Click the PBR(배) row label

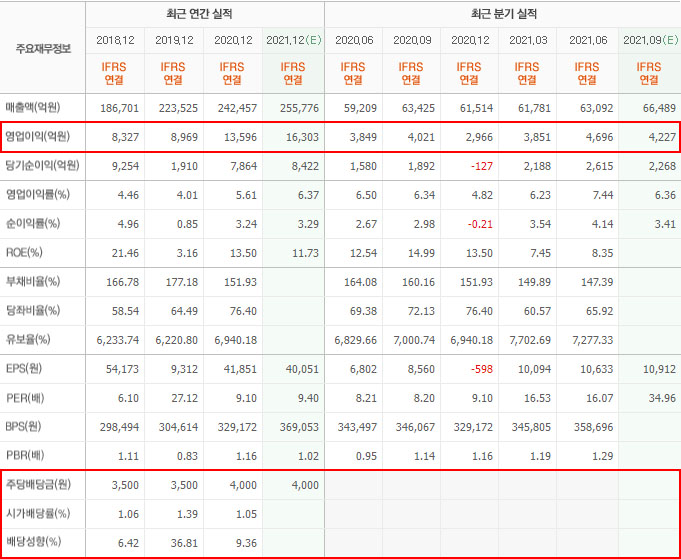click(x=25, y=456)
